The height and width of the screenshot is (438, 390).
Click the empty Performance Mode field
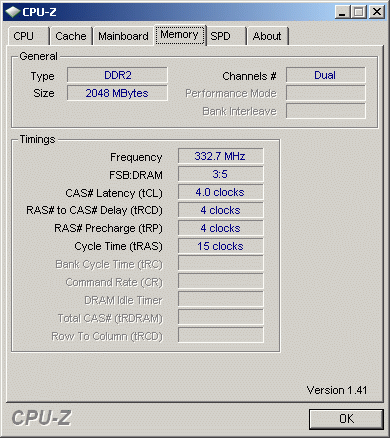[x=326, y=93]
